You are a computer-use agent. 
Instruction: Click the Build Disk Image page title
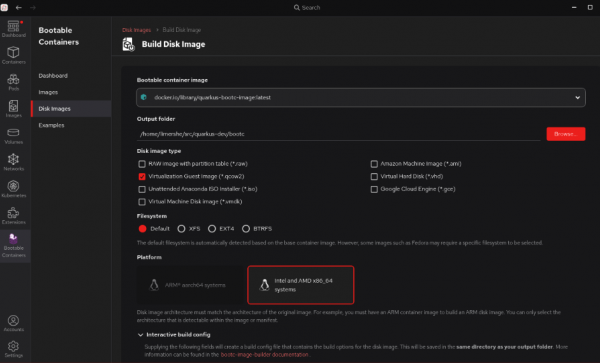tap(173, 44)
